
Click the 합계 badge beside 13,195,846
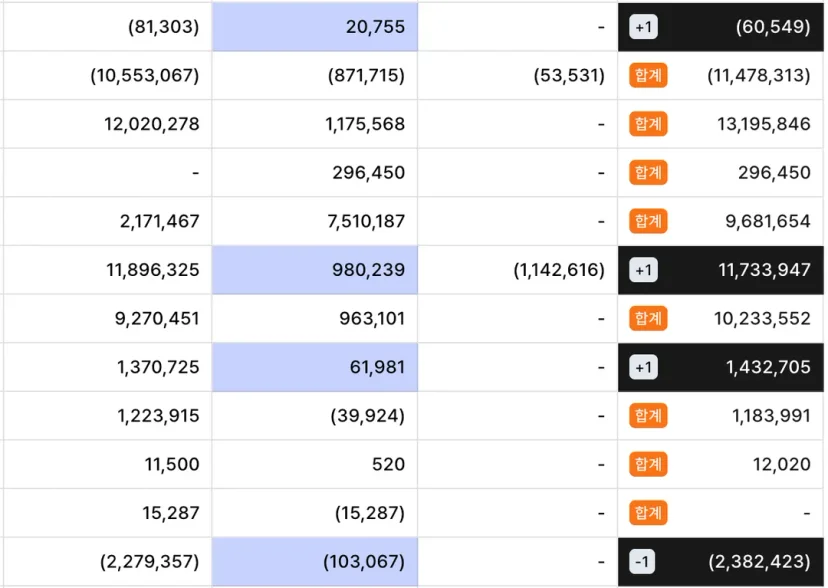coord(648,124)
